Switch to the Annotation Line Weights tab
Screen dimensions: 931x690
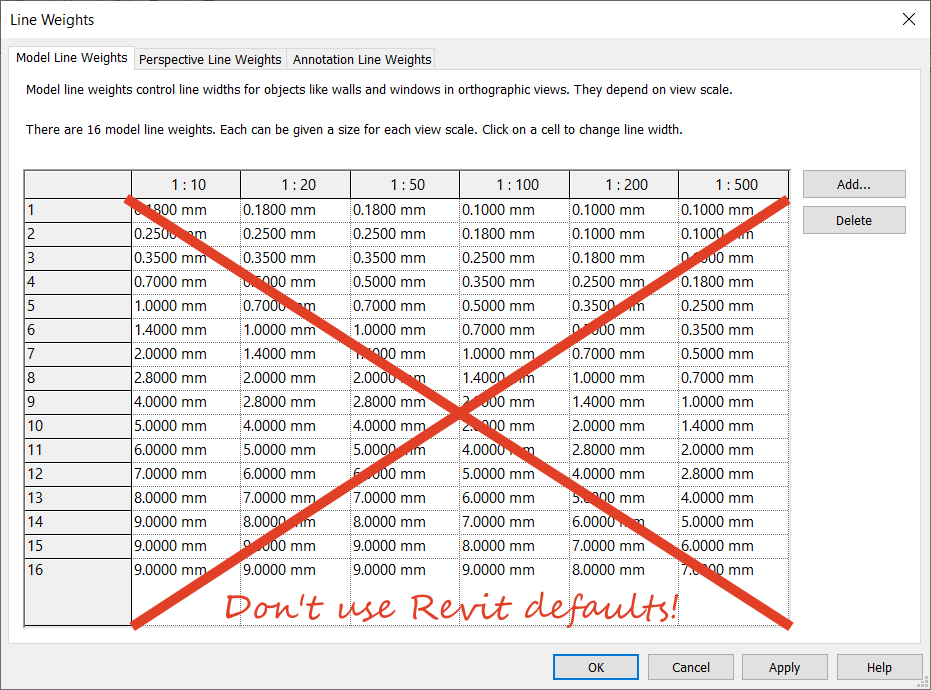pos(361,59)
